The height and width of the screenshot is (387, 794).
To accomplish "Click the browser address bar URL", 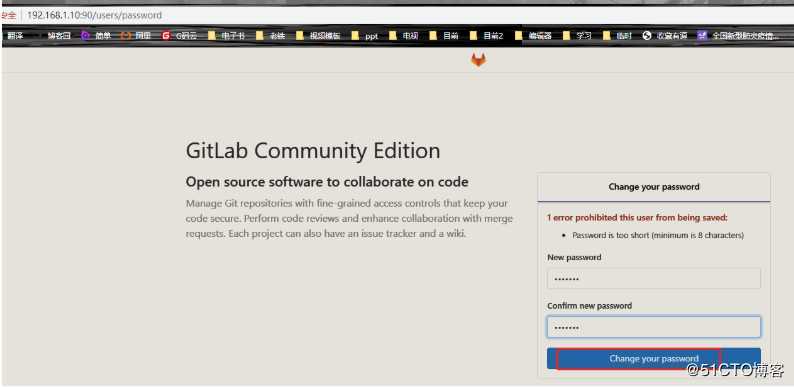I will coord(94,15).
